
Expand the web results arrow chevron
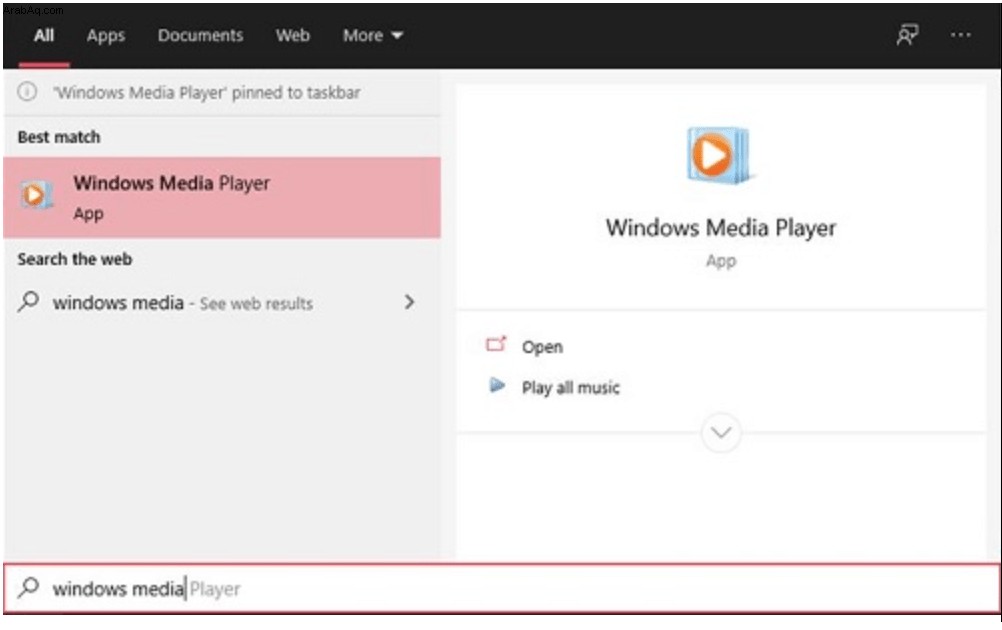click(x=410, y=302)
